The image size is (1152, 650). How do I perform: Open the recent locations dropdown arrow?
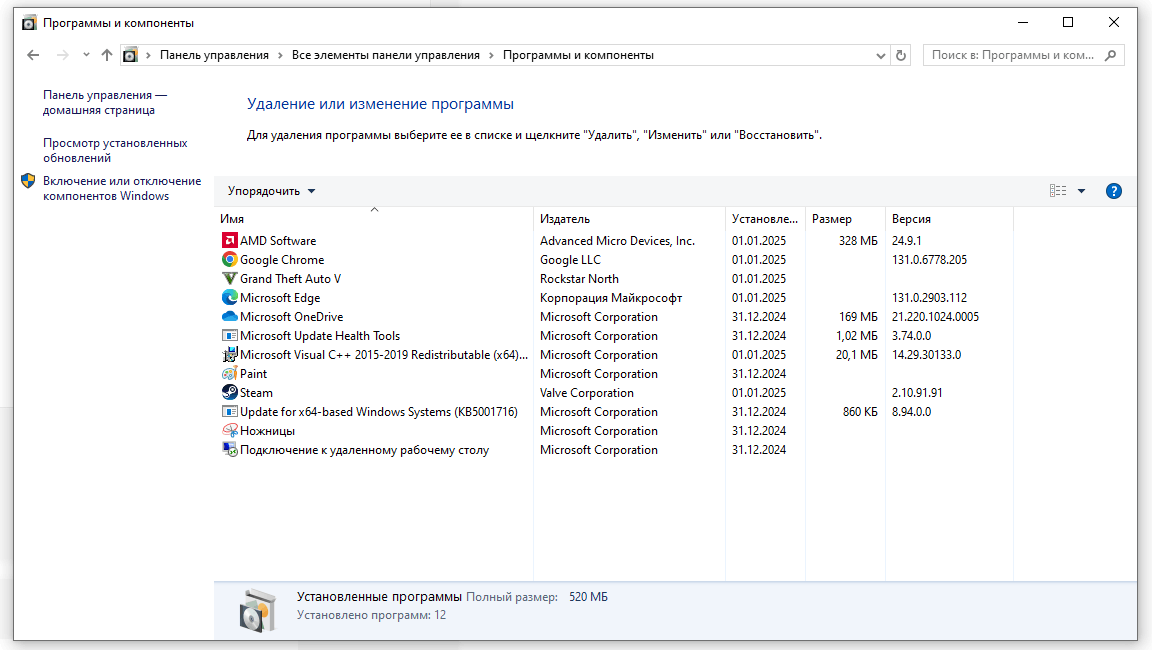coord(86,55)
